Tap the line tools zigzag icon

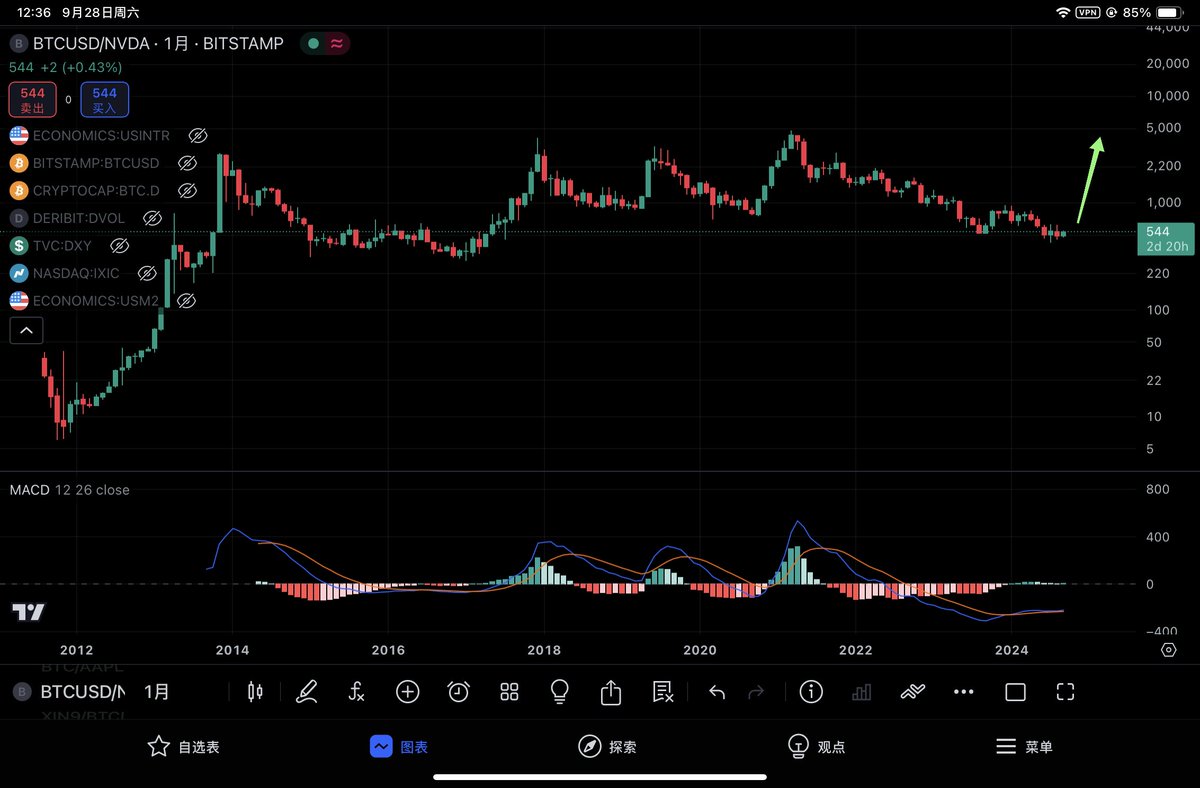click(x=912, y=691)
